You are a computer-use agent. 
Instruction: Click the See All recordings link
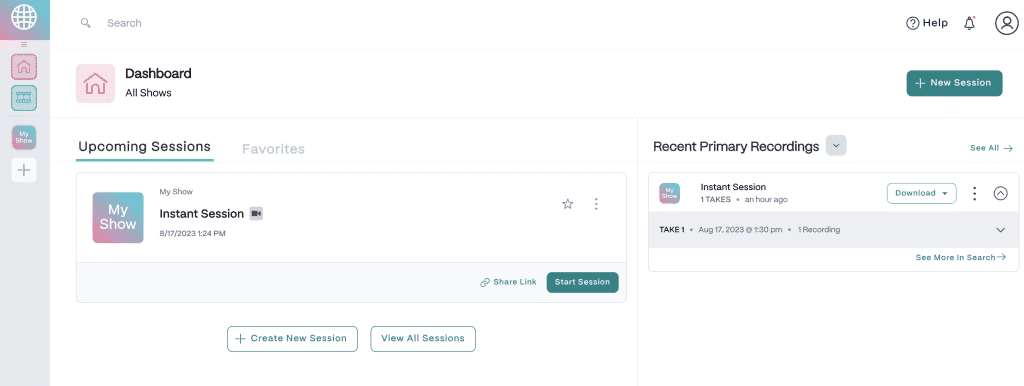point(991,148)
